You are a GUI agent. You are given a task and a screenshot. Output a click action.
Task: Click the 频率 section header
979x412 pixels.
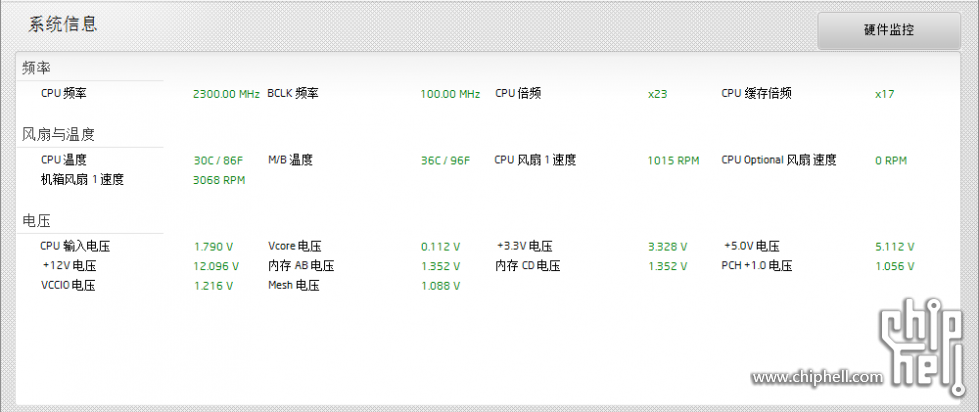pos(36,67)
